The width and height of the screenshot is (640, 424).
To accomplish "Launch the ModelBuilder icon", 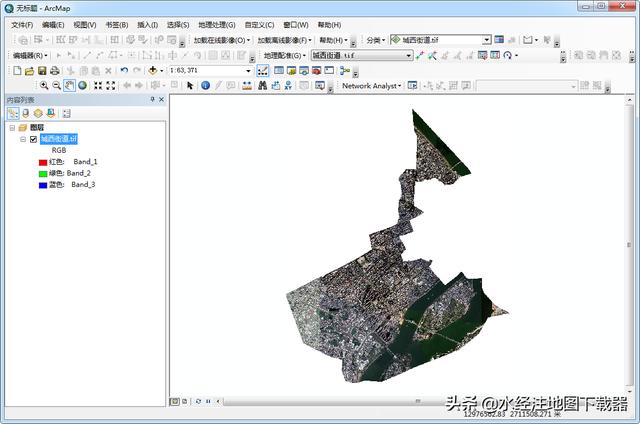I will [345, 71].
